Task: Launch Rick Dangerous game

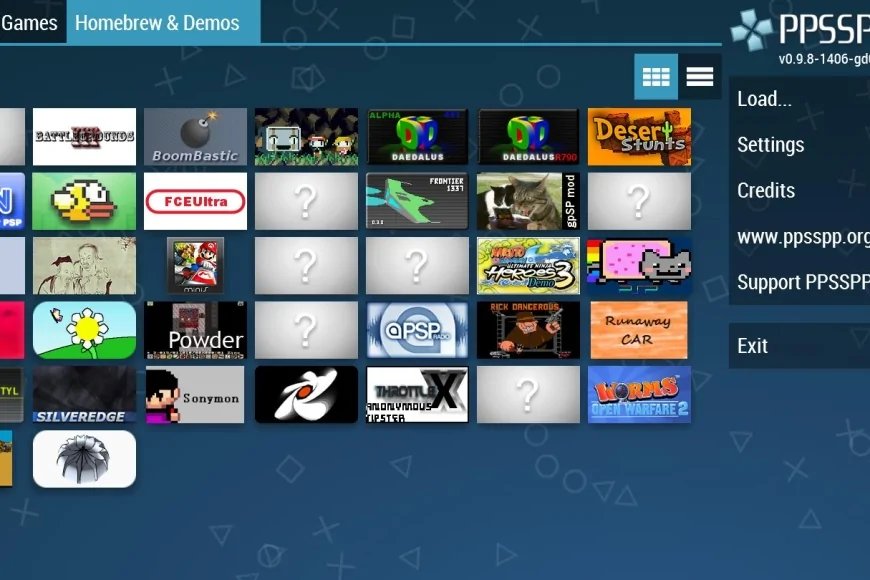Action: pos(528,330)
